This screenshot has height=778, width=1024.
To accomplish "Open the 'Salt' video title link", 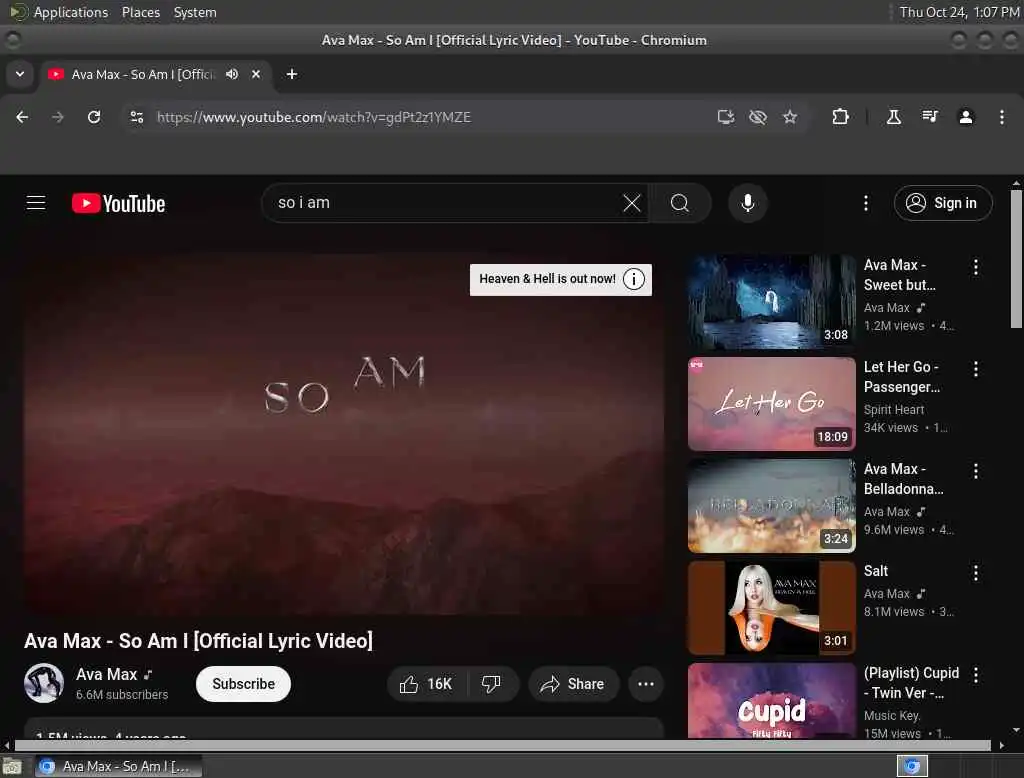I will click(876, 571).
